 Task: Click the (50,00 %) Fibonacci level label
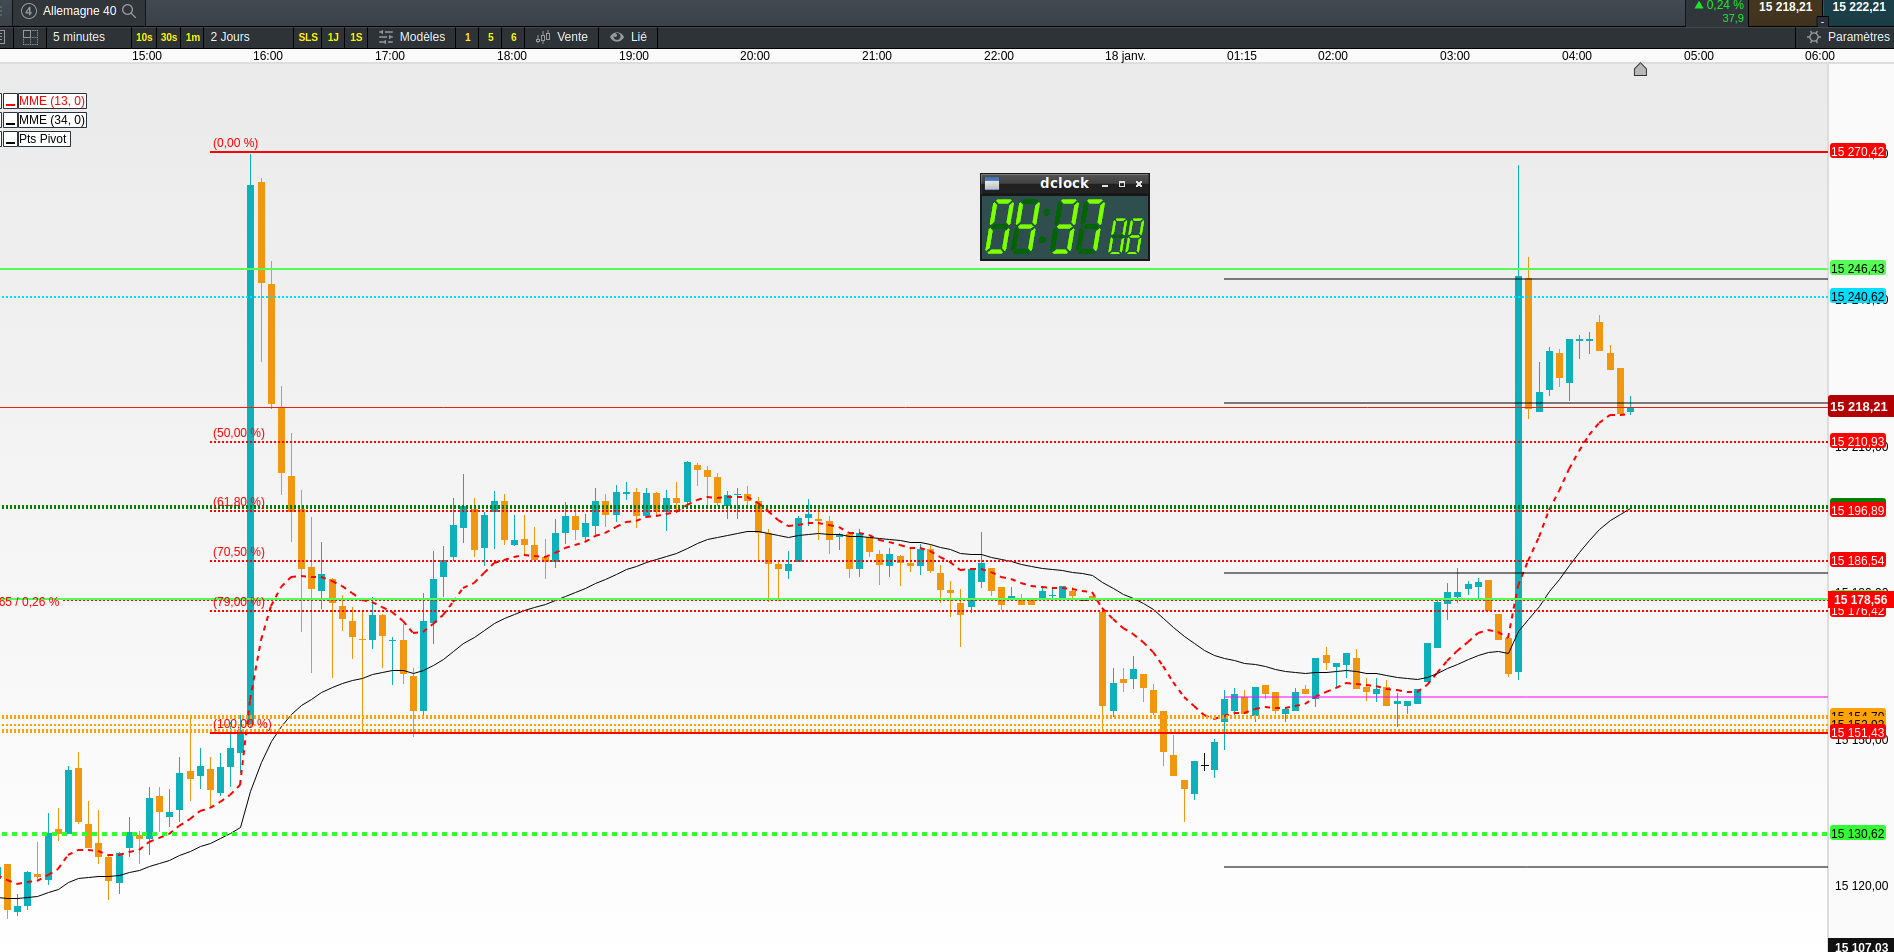[x=238, y=433]
